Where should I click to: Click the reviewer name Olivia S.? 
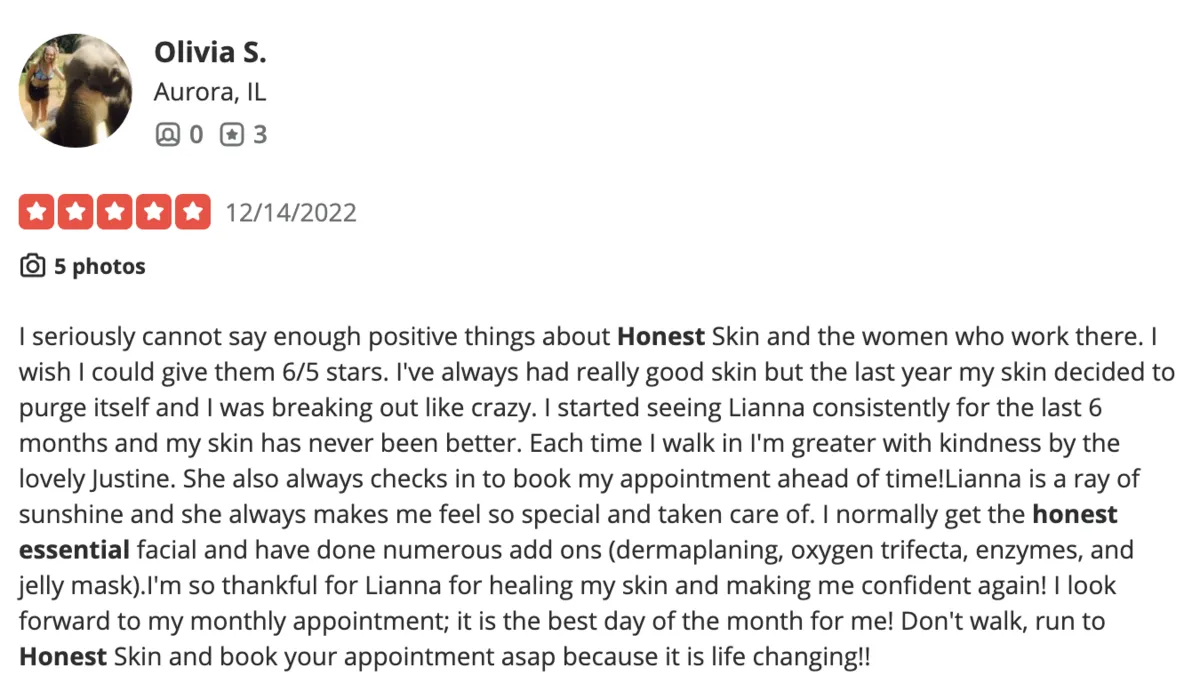point(210,52)
